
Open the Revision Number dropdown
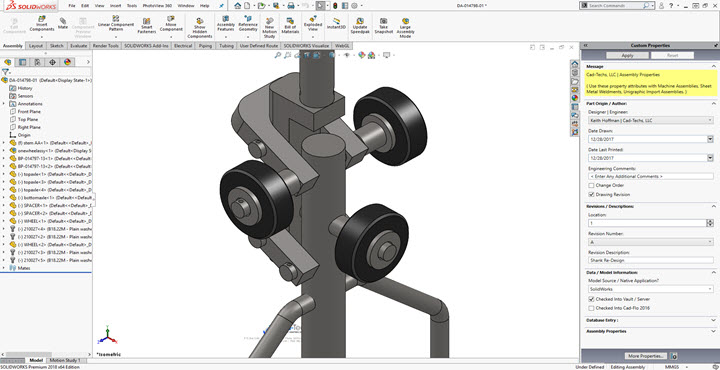pos(650,241)
